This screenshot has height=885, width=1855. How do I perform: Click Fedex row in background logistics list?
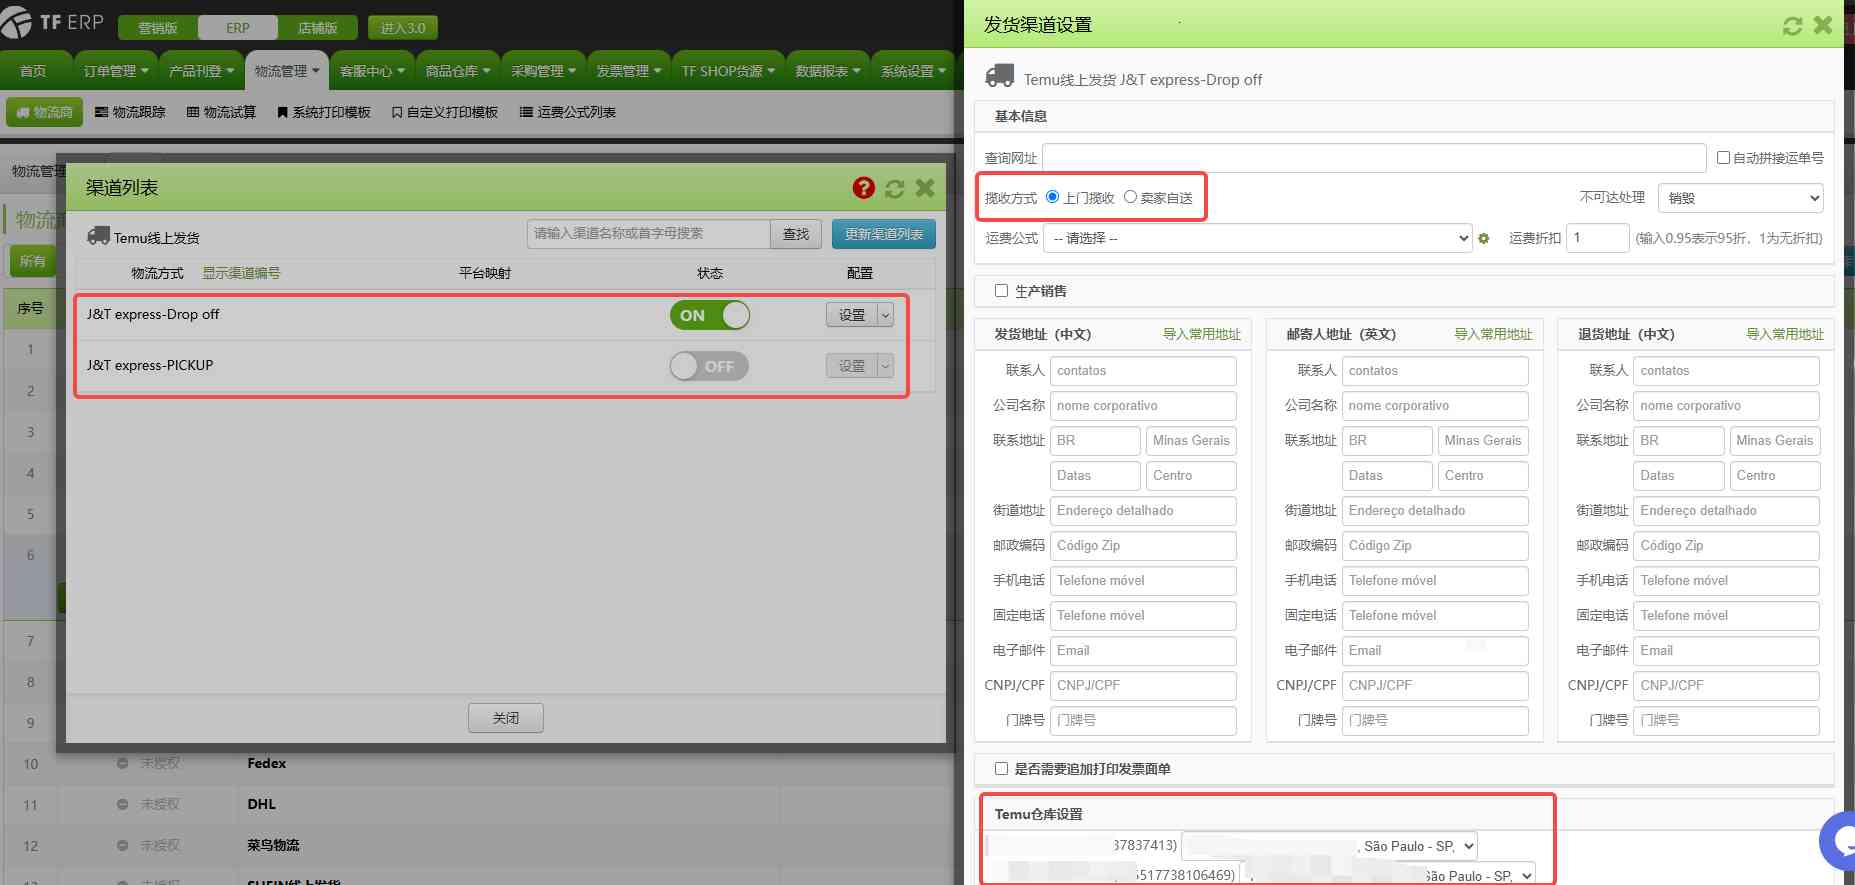(480, 763)
